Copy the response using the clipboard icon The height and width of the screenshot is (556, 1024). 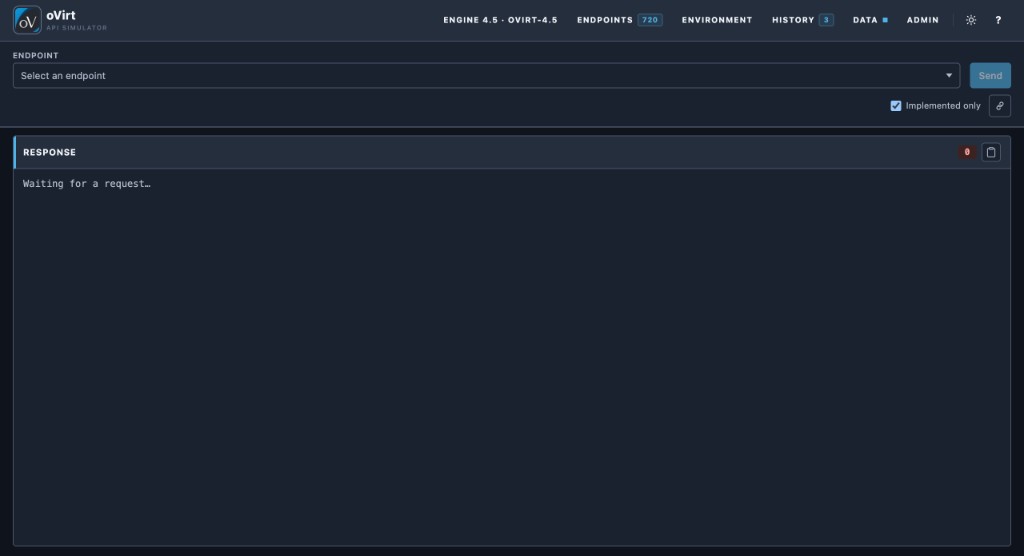[x=991, y=152]
